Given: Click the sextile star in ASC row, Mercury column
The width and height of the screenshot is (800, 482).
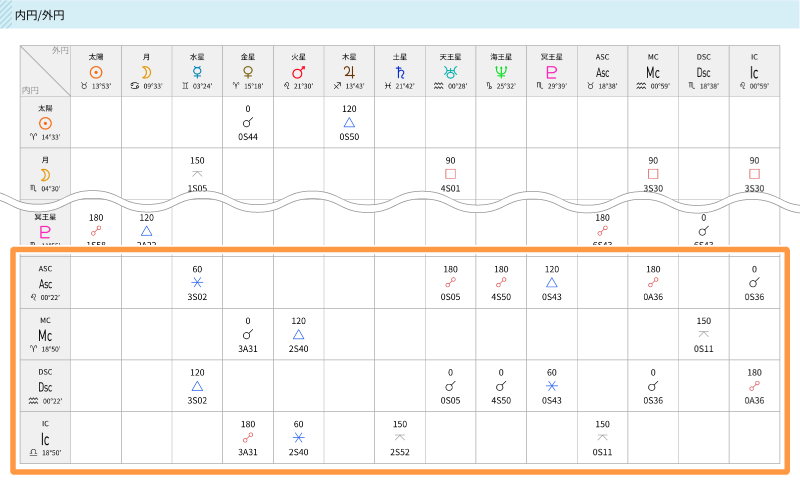Looking at the screenshot, I should click(197, 283).
